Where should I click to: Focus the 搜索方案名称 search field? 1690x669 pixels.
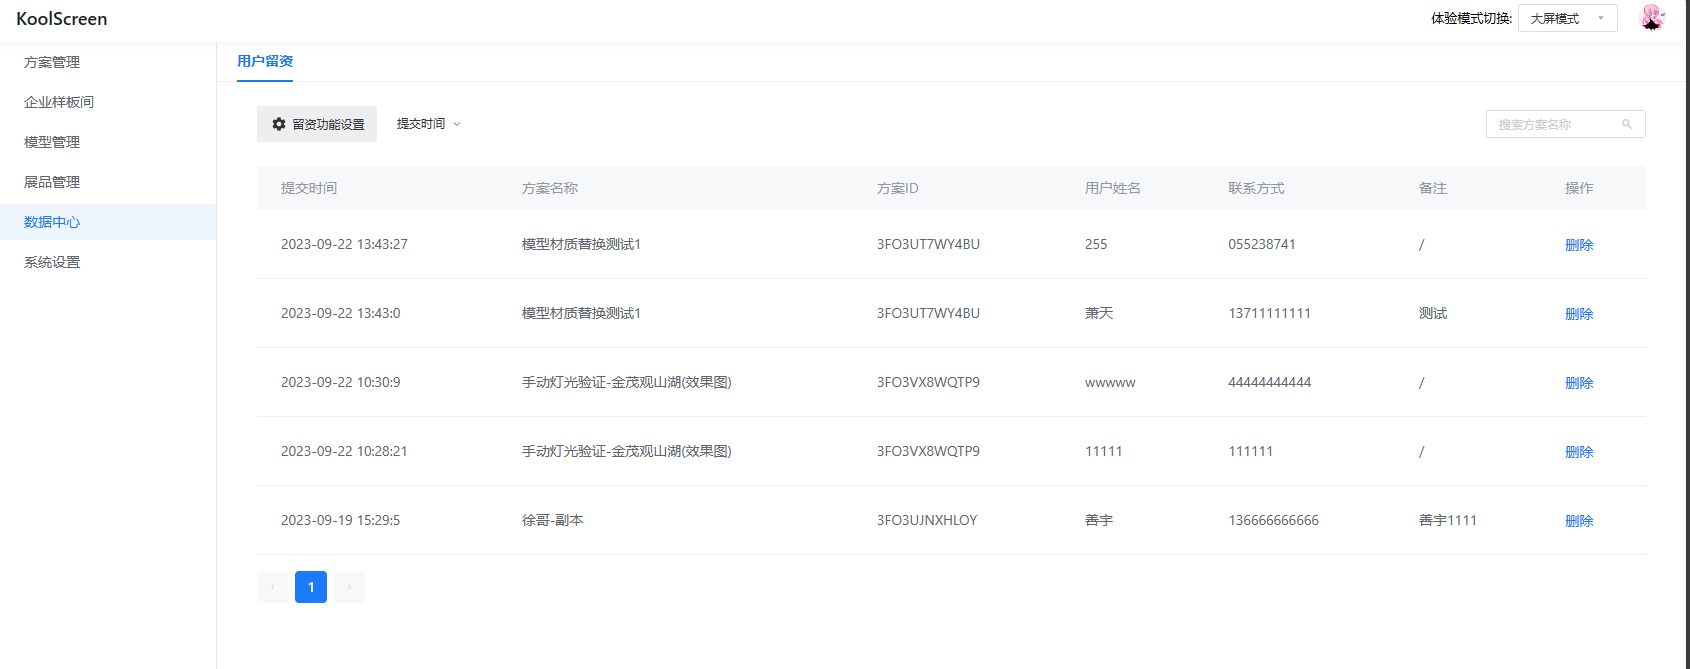[x=1553, y=124]
